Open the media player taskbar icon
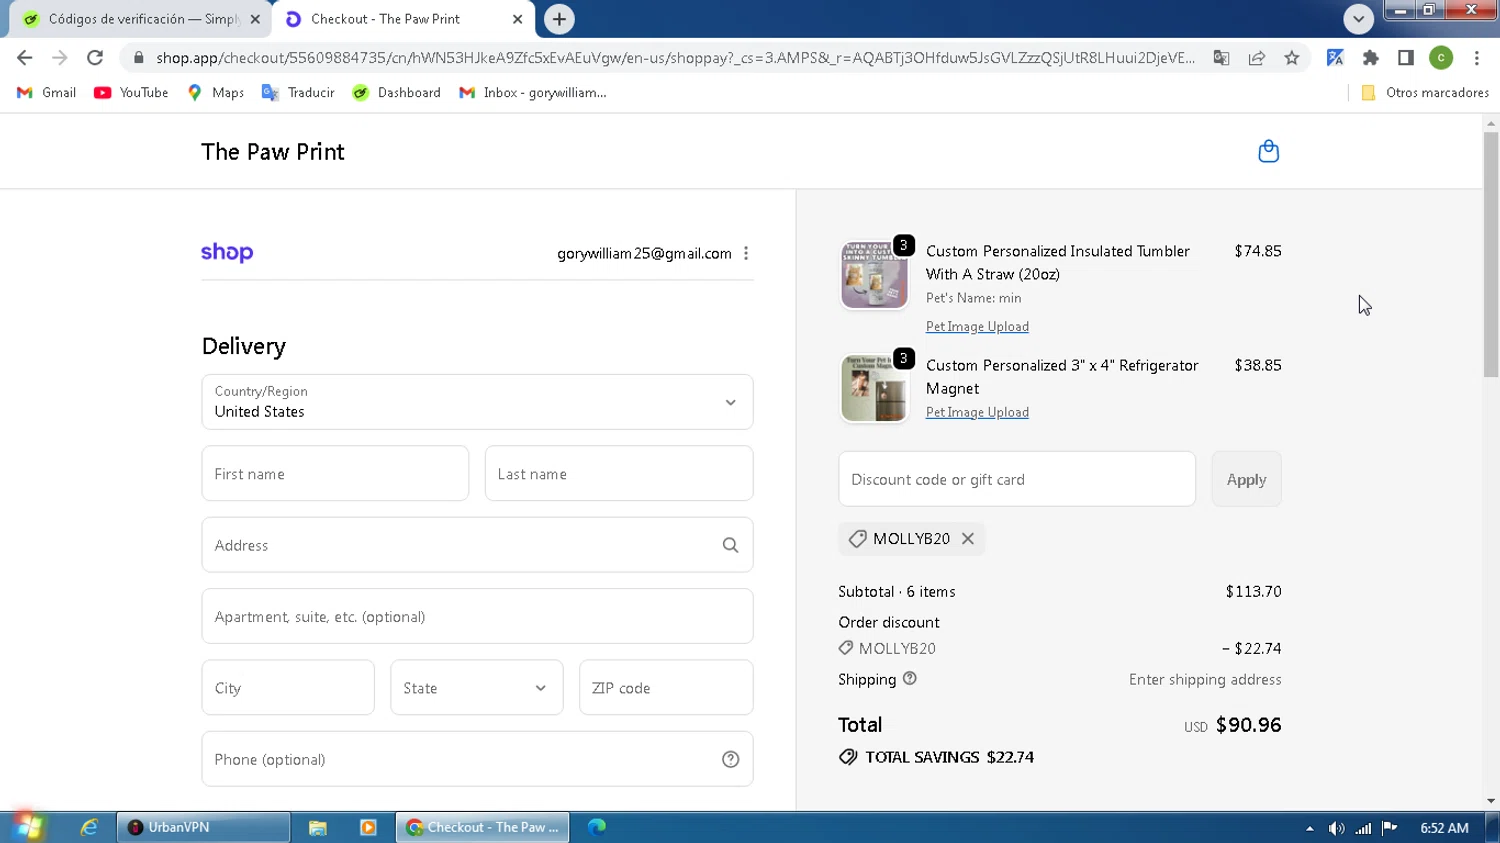 coord(368,827)
